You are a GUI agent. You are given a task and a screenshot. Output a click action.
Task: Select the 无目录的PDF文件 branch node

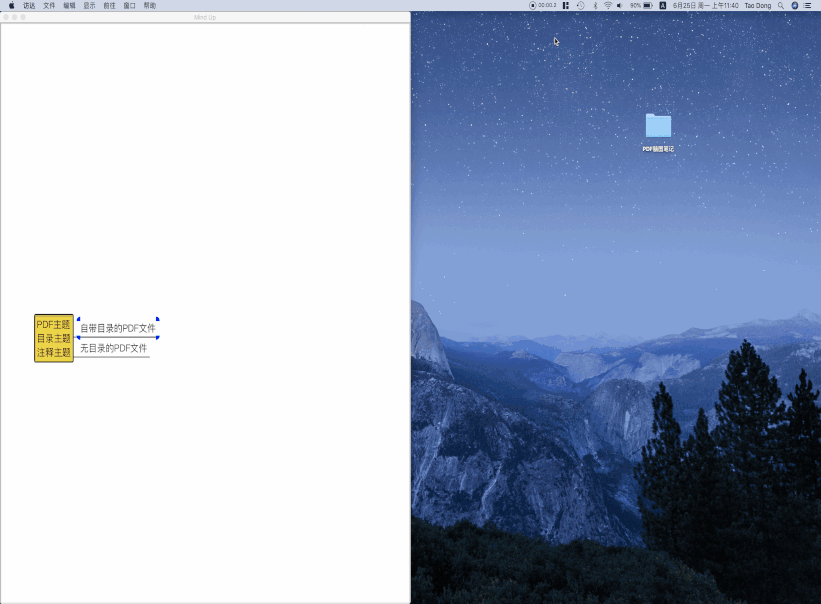click(113, 348)
